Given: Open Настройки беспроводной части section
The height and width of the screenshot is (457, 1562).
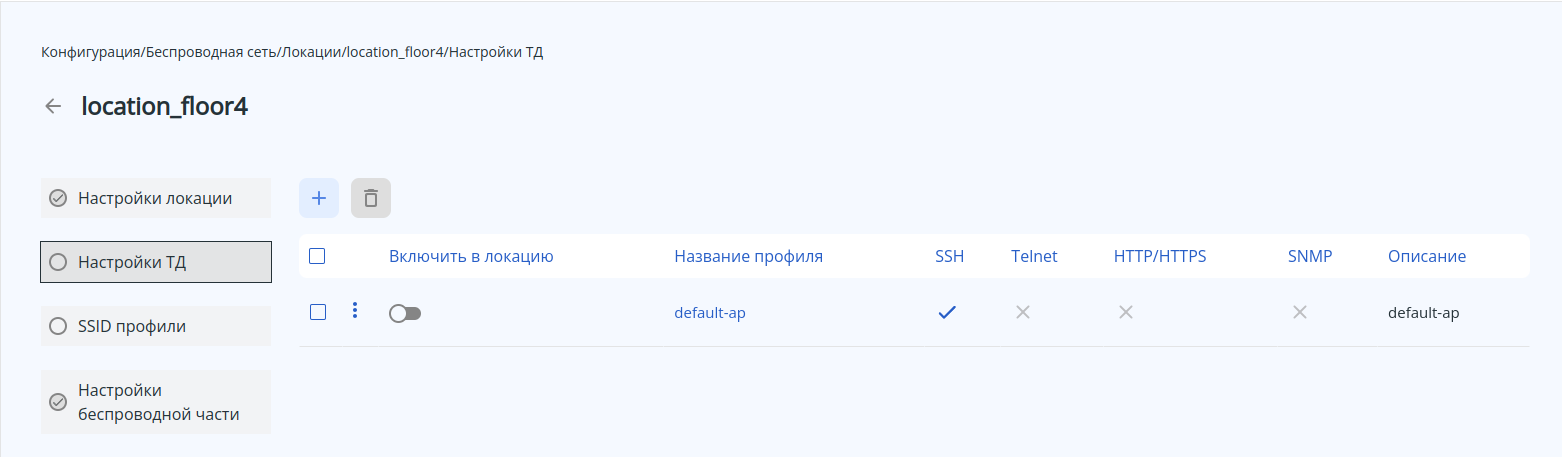Looking at the screenshot, I should pyautogui.click(x=155, y=402).
